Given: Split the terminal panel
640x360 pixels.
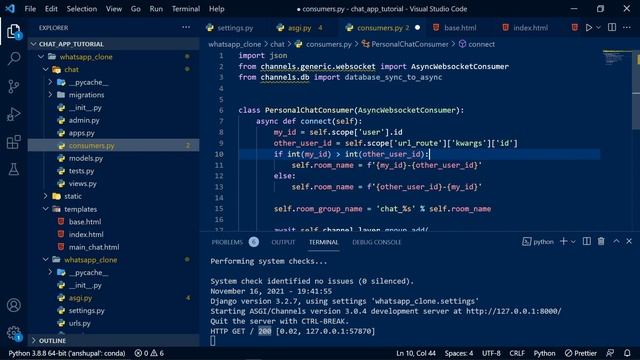Looking at the screenshot, I should pos(587,241).
